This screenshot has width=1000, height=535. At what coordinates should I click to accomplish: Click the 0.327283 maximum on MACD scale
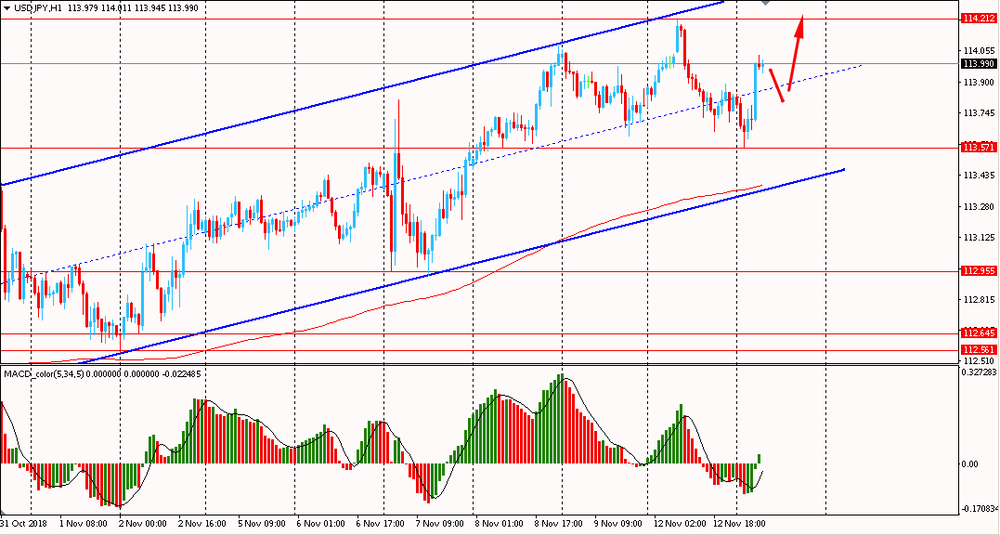pos(977,373)
